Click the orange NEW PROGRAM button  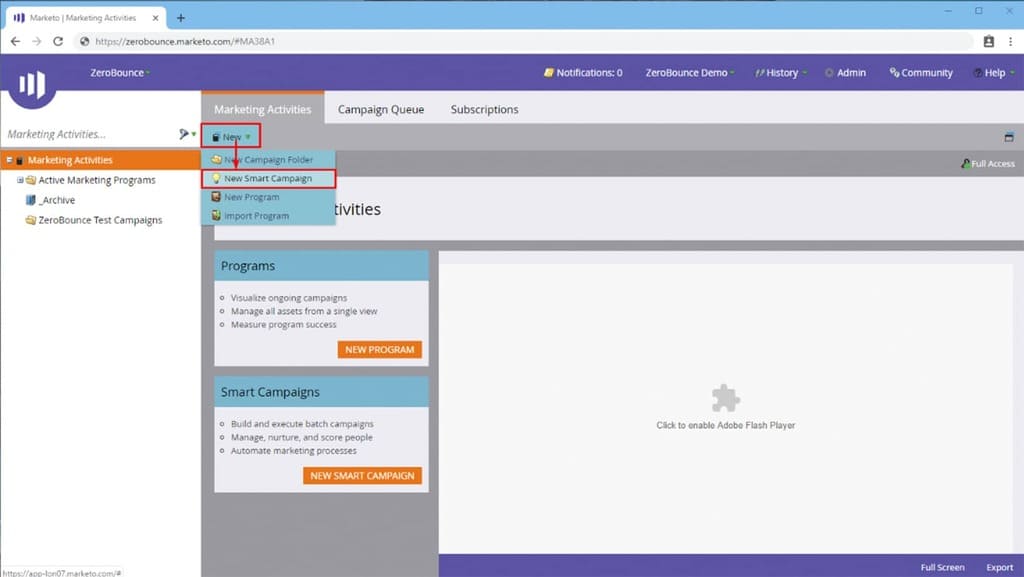pyautogui.click(x=379, y=349)
